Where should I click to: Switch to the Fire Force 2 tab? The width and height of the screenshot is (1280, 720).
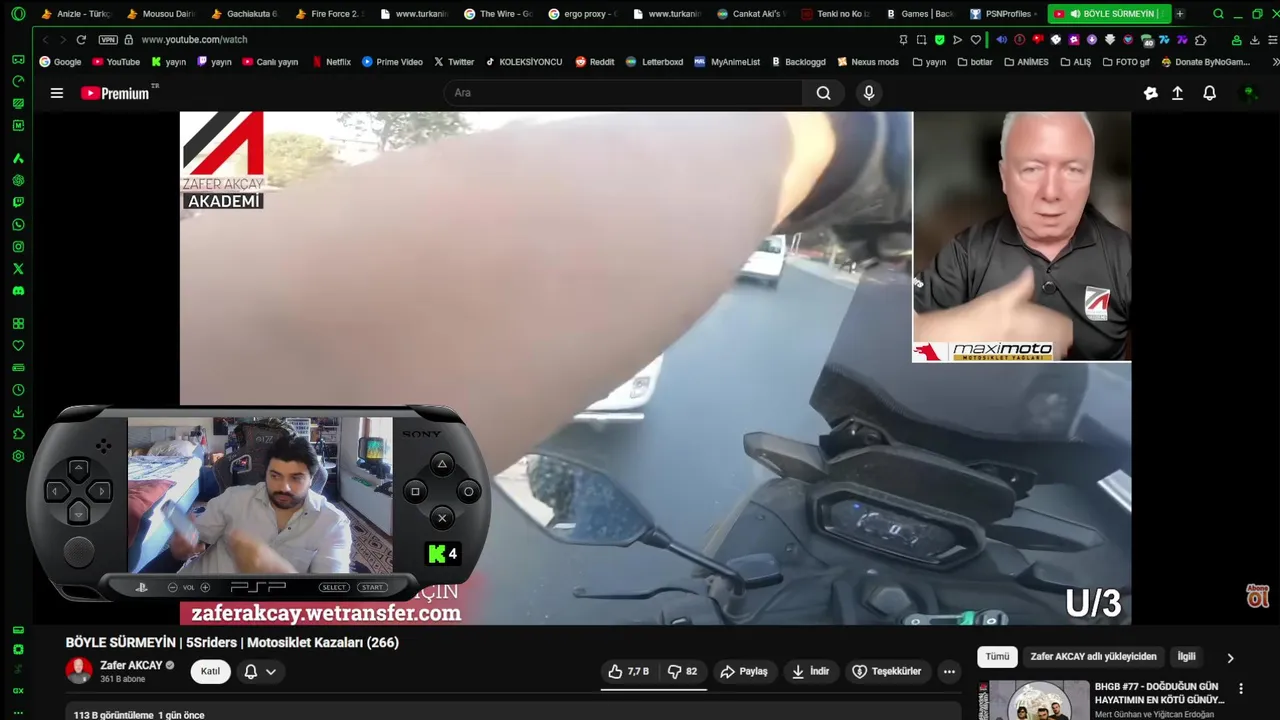[331, 14]
